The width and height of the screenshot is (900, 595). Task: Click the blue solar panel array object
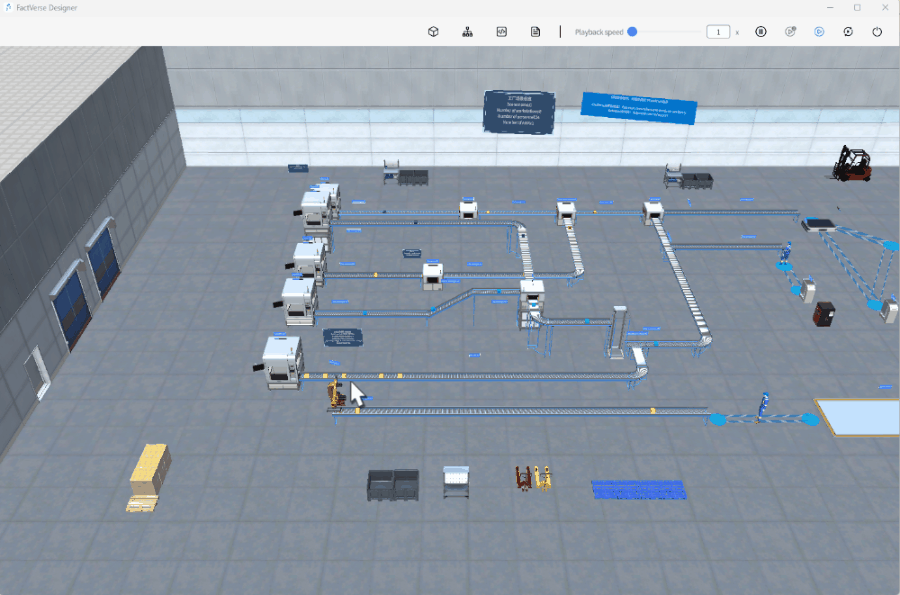click(x=638, y=487)
